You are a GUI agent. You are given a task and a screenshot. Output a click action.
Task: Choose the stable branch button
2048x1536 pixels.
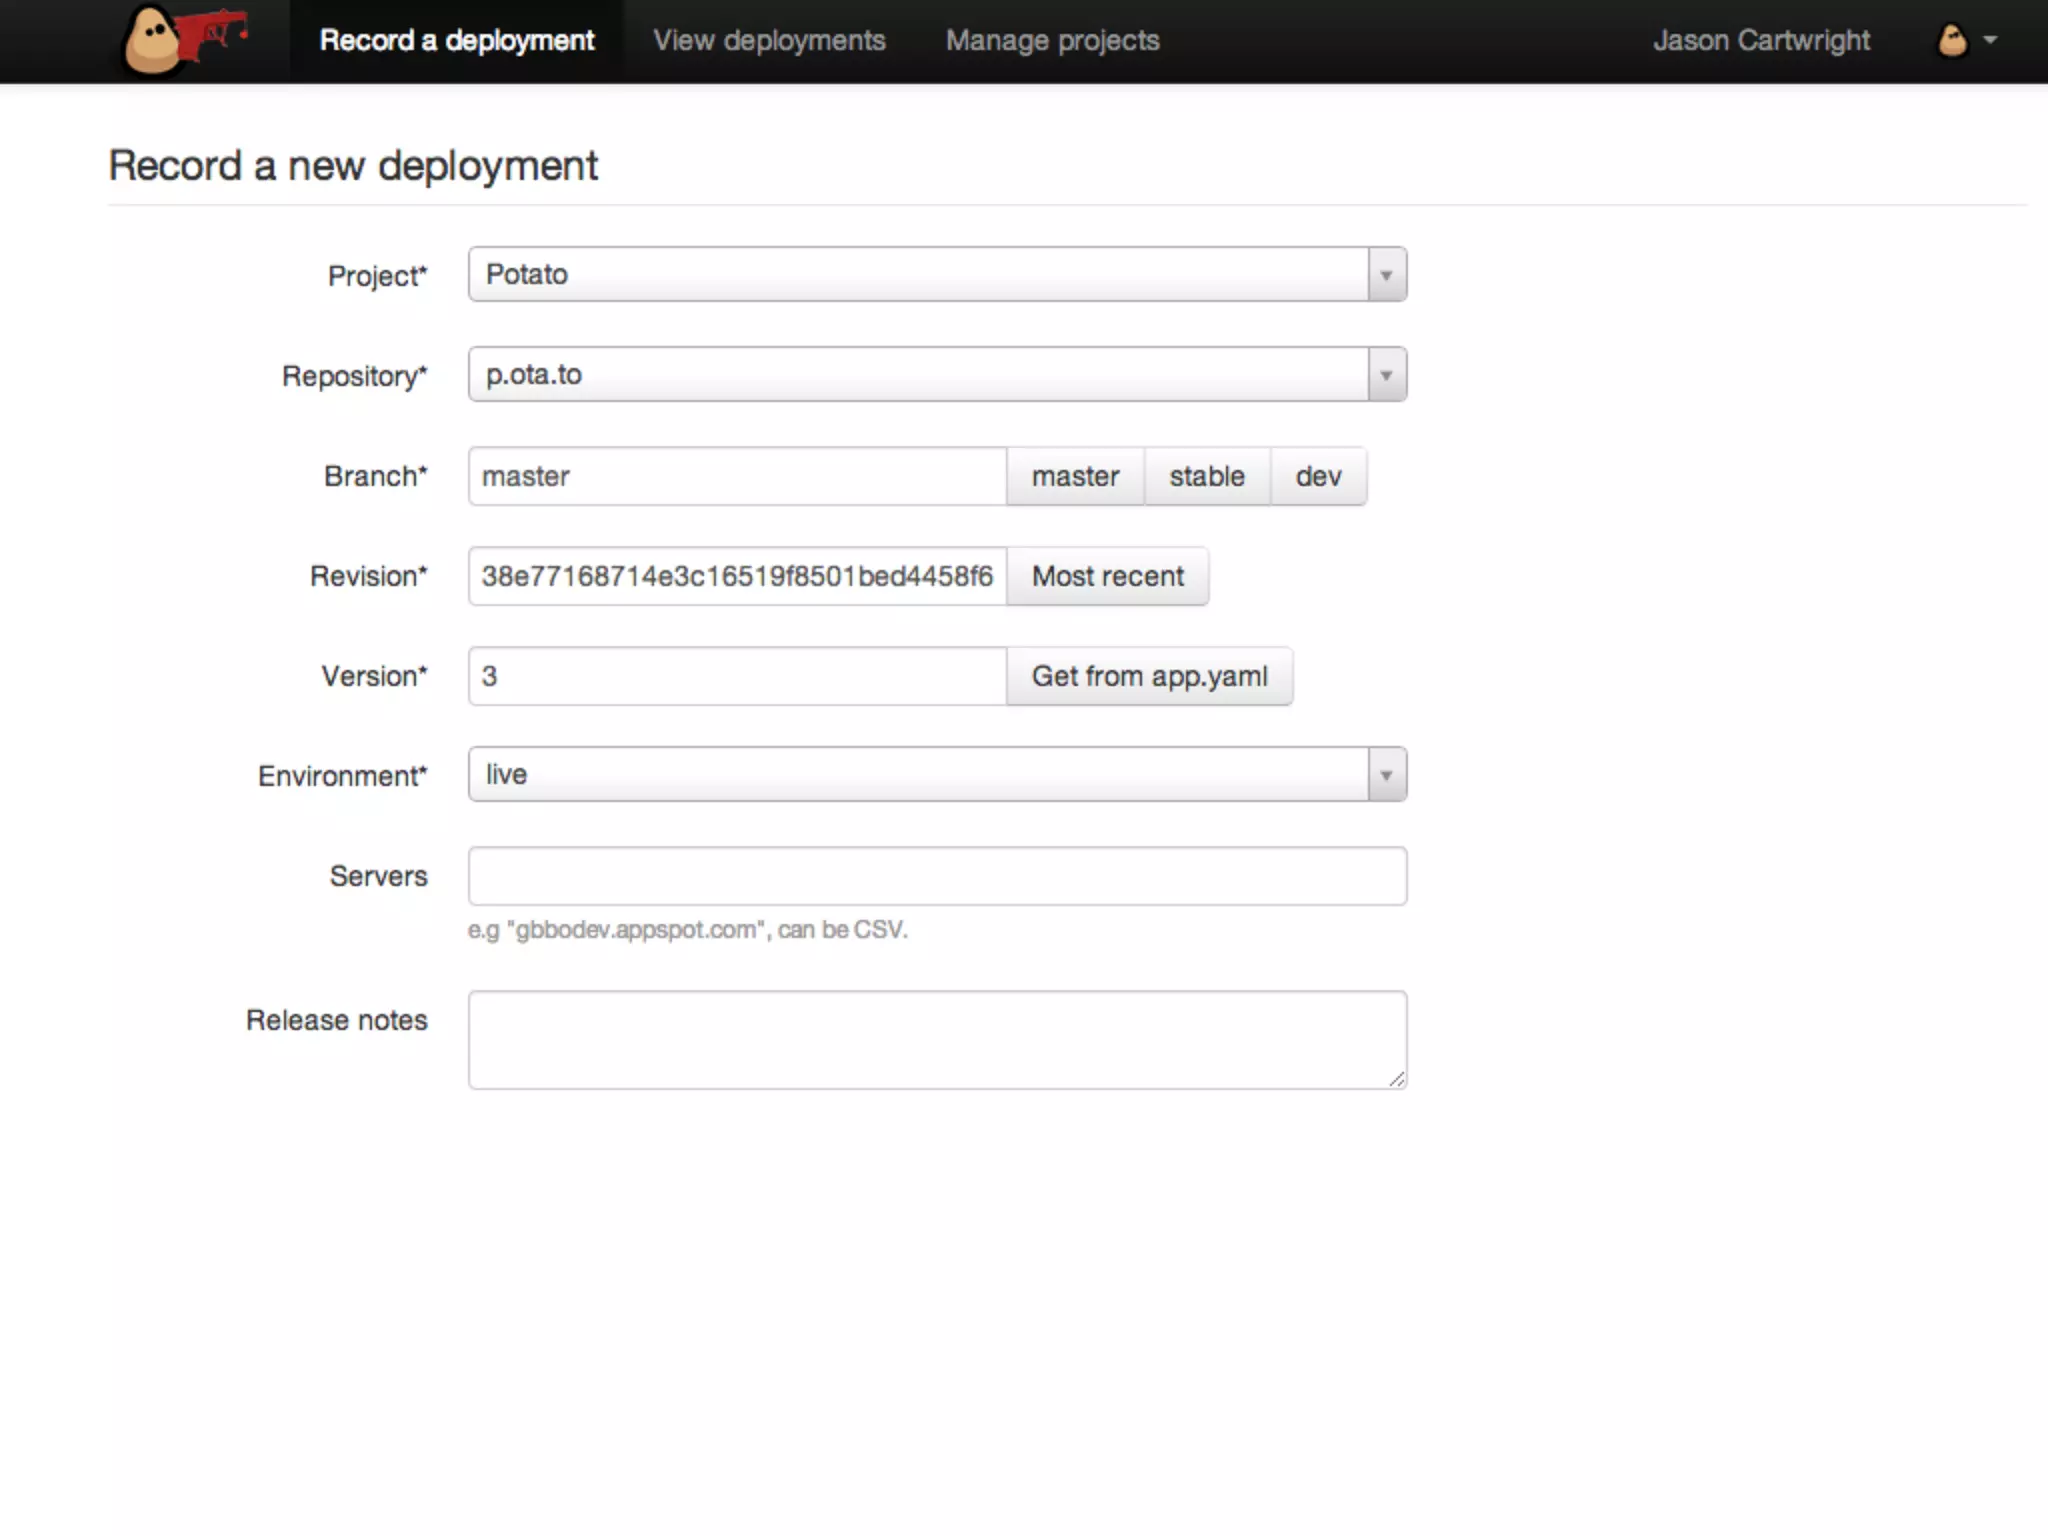[1207, 477]
